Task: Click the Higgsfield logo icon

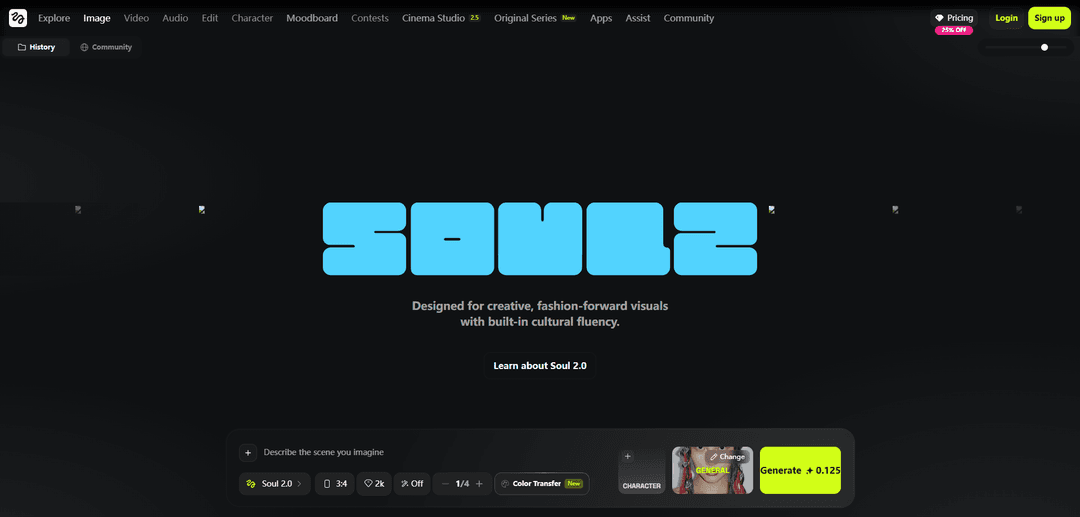Action: point(18,18)
